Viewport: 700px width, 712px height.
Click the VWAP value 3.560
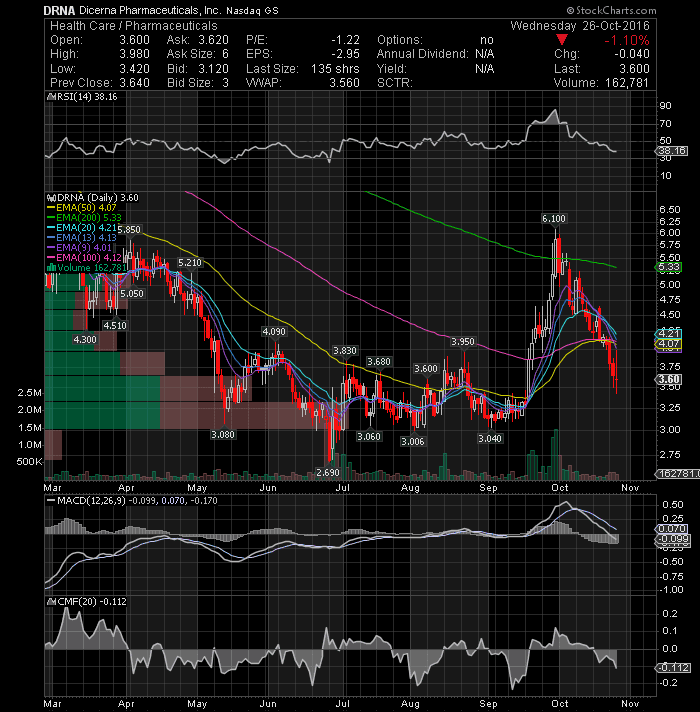(345, 83)
